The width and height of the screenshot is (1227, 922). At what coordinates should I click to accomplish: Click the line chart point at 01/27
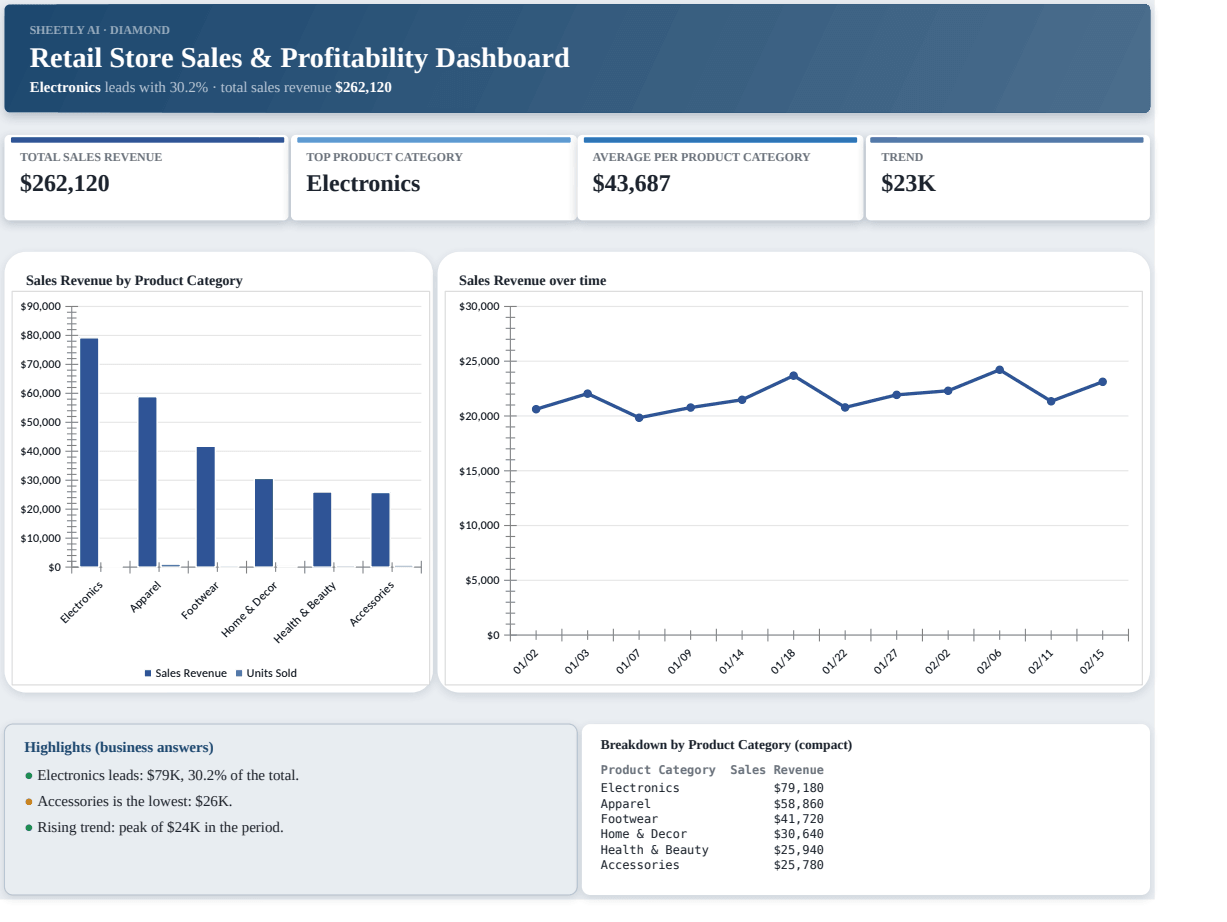point(896,394)
